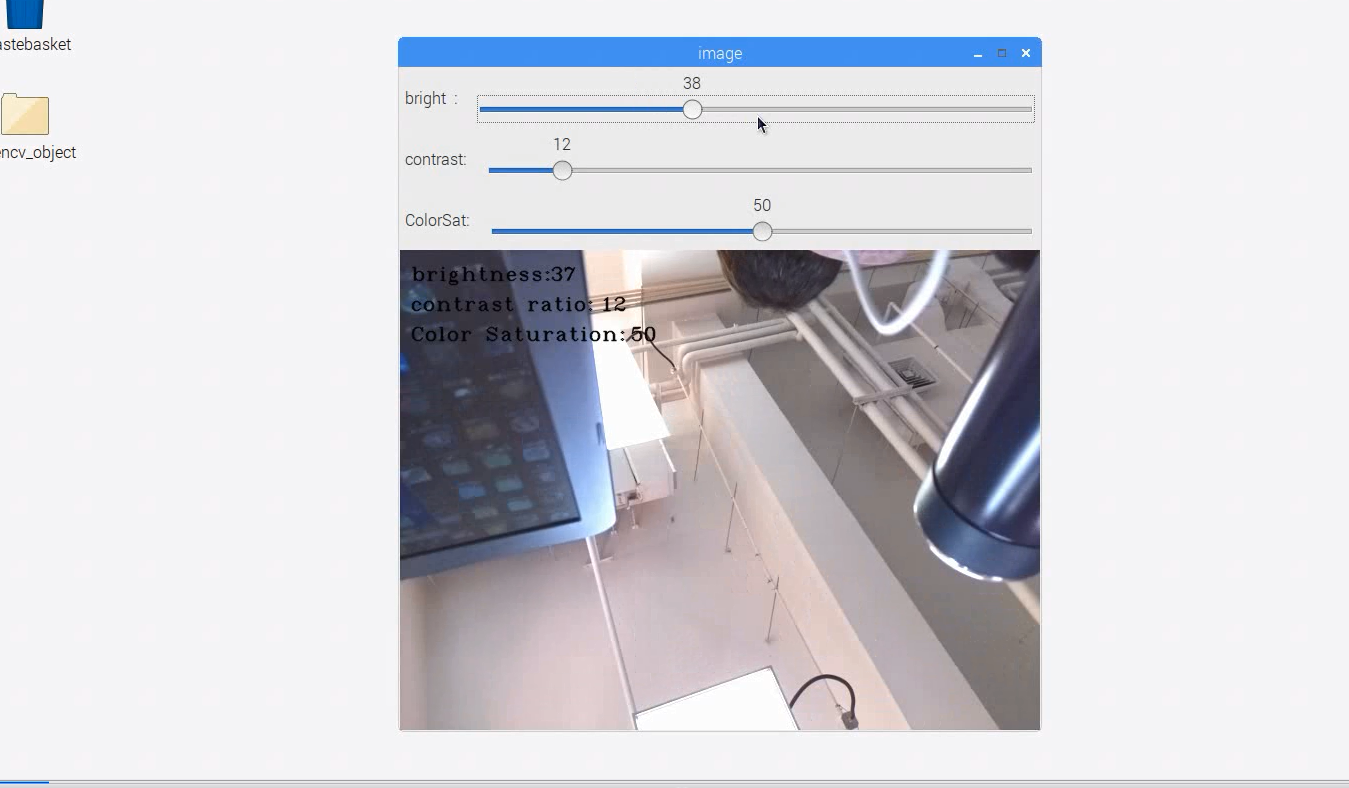Image resolution: width=1349 pixels, height=788 pixels.
Task: Click the 'Color Saturation:50' overlay text
Action: click(x=533, y=335)
